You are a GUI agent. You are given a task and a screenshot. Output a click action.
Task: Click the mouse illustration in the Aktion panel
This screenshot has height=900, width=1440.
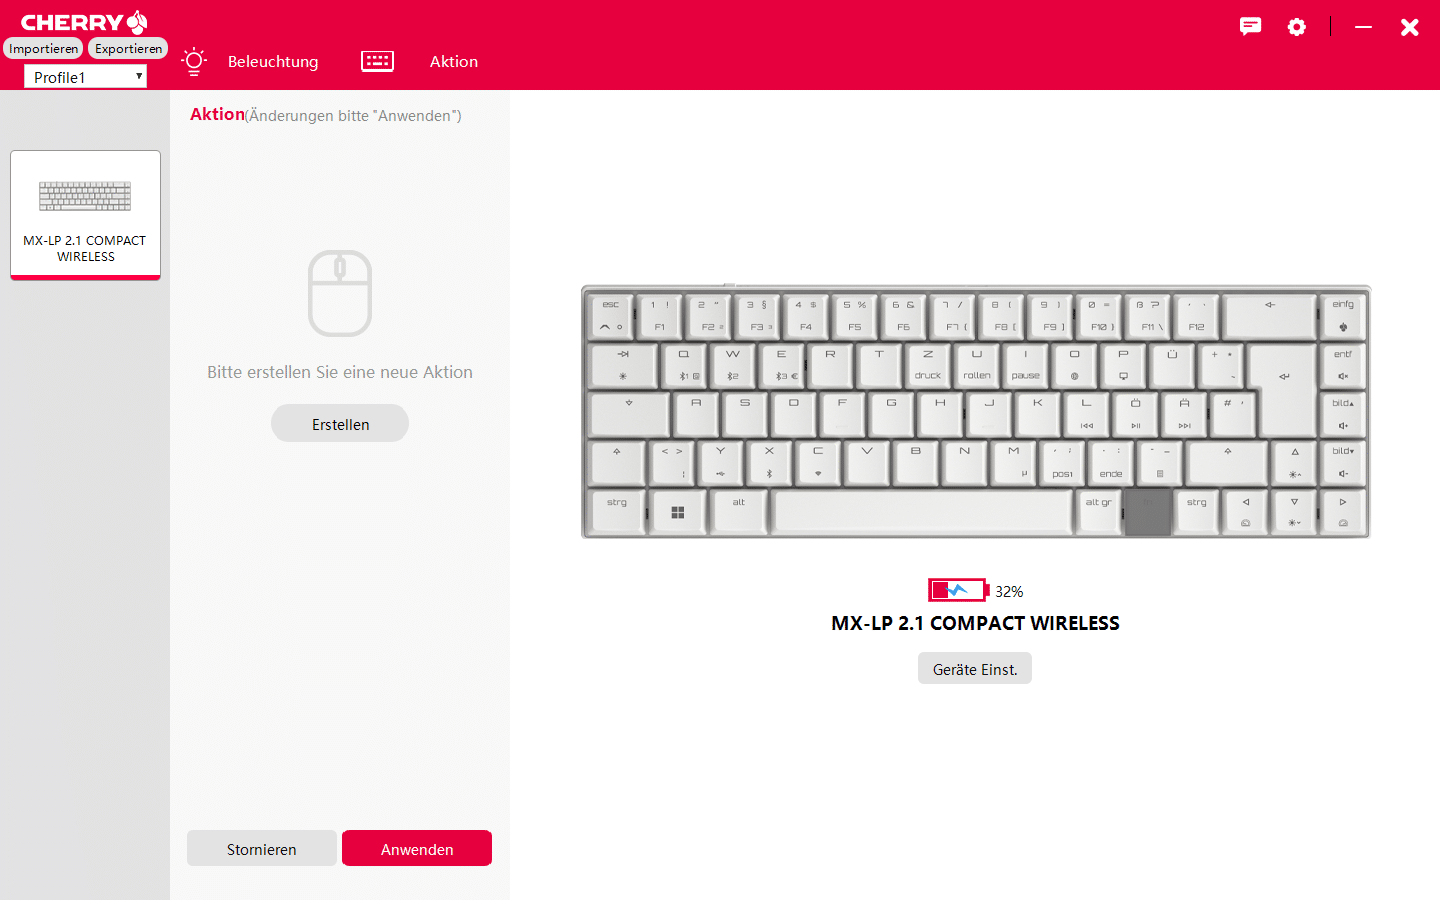click(340, 293)
